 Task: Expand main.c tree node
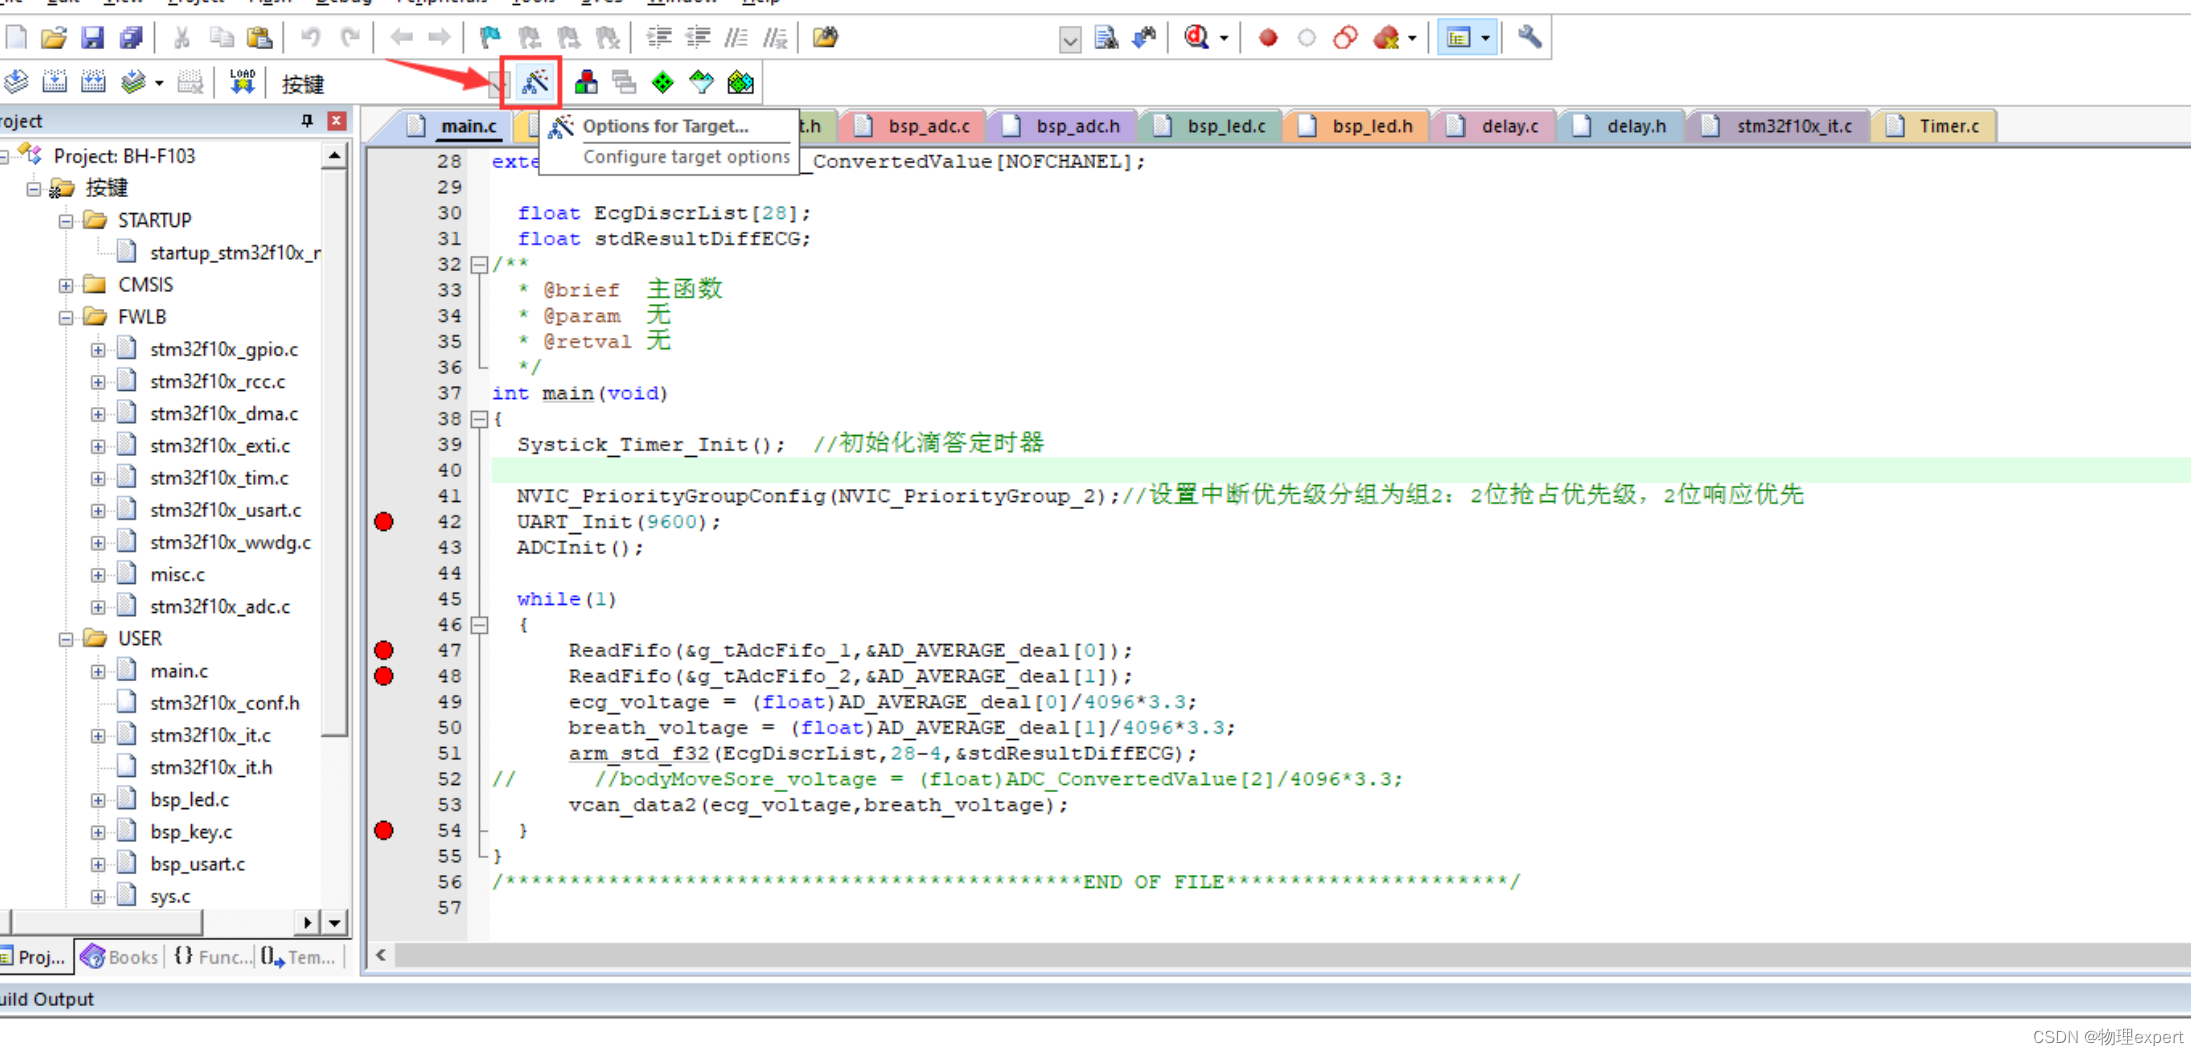point(98,672)
